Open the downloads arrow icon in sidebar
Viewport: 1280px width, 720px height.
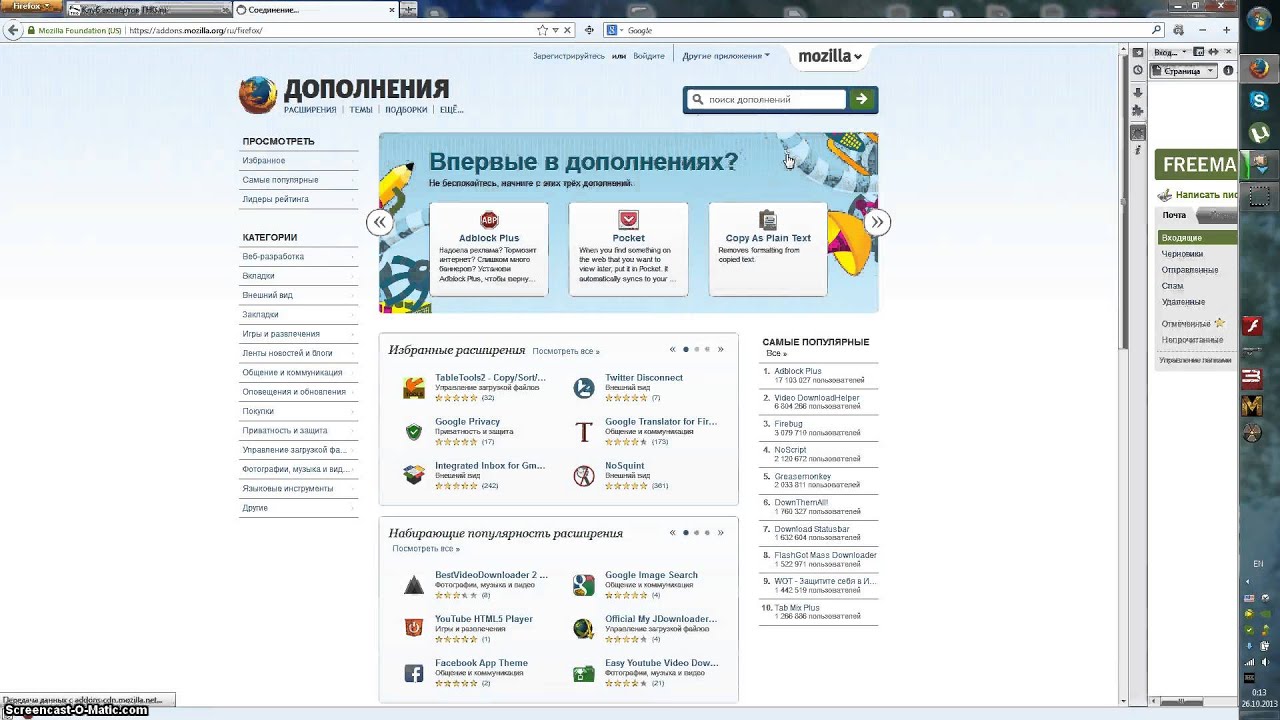tap(1138, 92)
